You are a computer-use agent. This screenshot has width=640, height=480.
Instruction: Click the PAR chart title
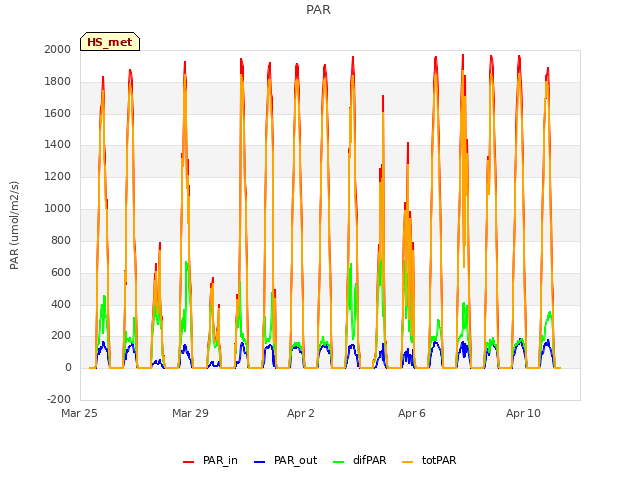tap(318, 10)
